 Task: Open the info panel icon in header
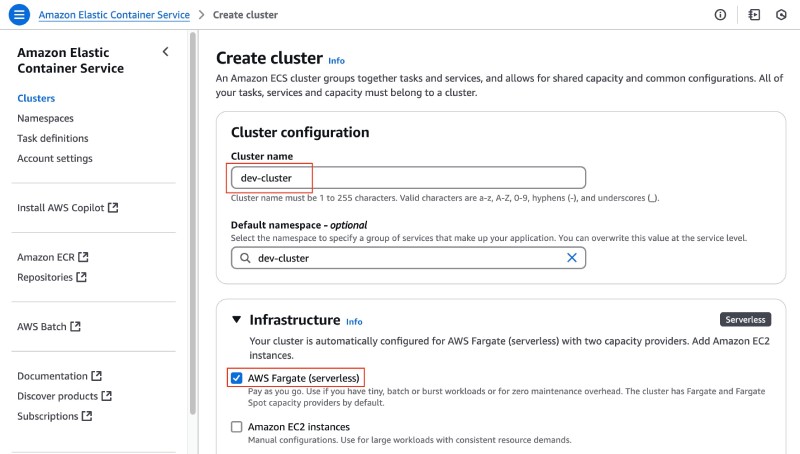tap(720, 15)
